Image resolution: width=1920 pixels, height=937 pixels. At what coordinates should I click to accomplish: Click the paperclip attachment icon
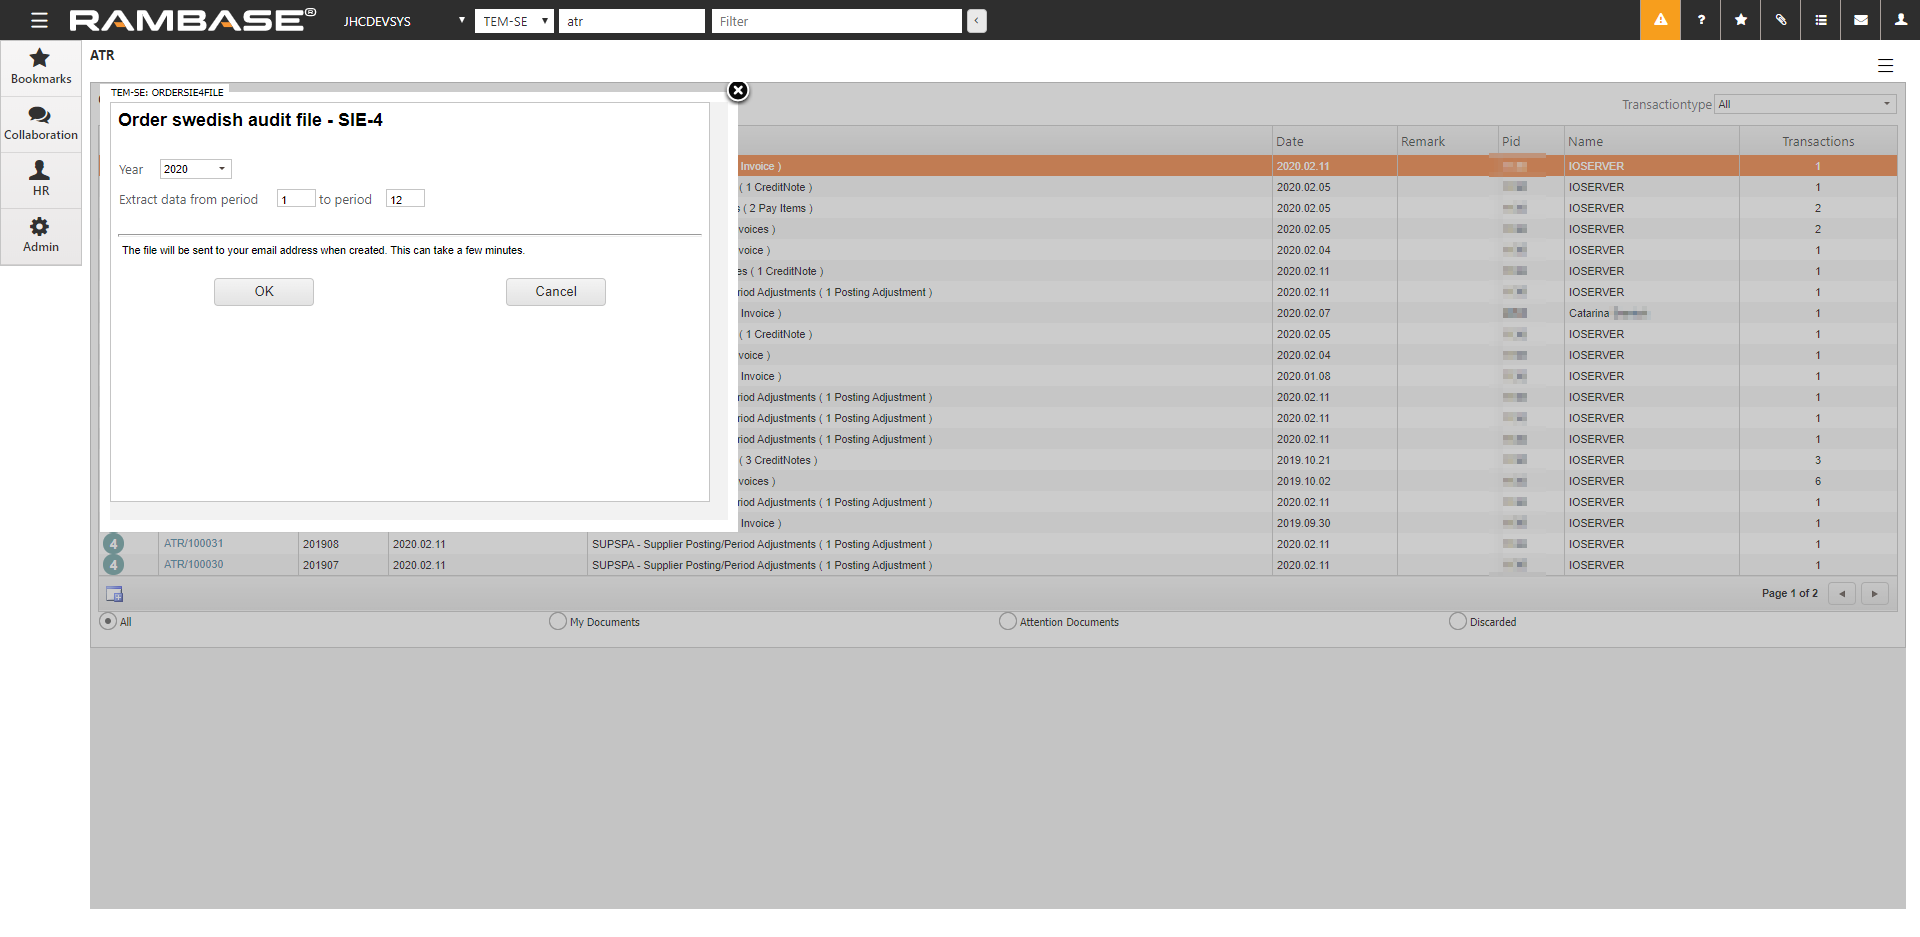click(1781, 20)
